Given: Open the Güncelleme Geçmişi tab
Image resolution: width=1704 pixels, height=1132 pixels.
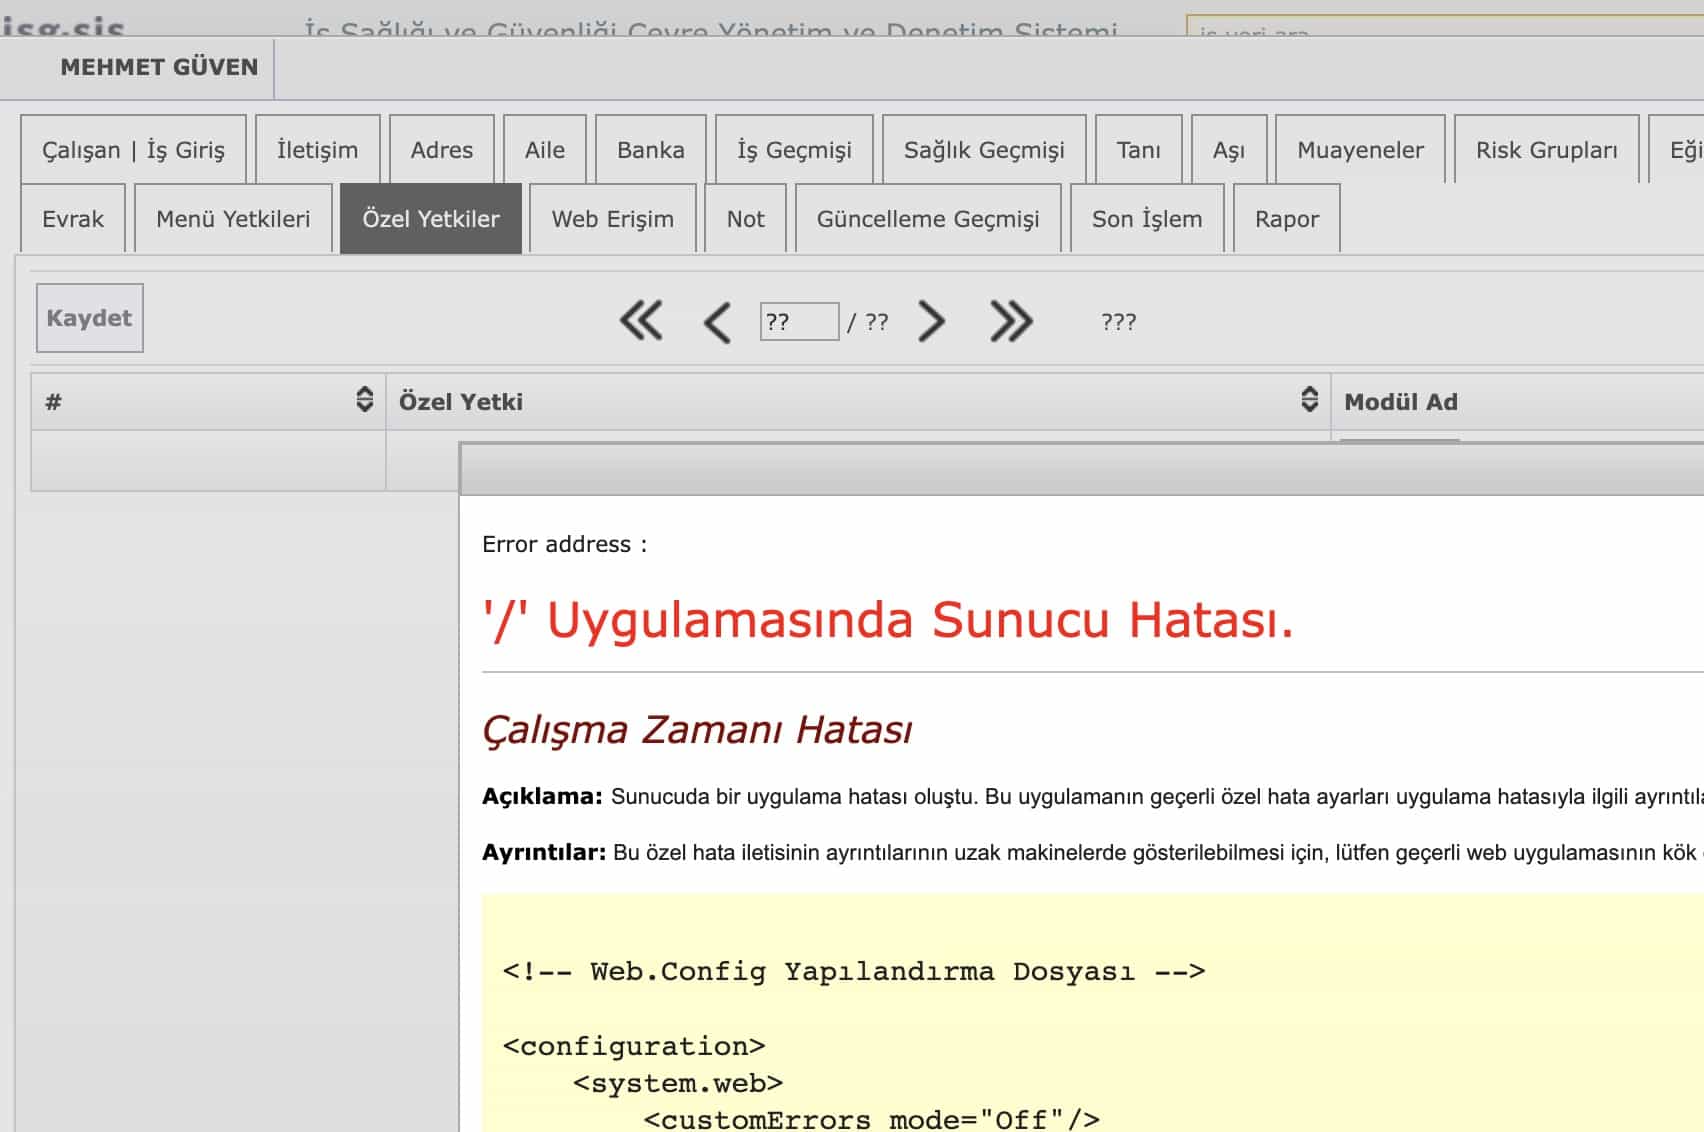Looking at the screenshot, I should 927,219.
